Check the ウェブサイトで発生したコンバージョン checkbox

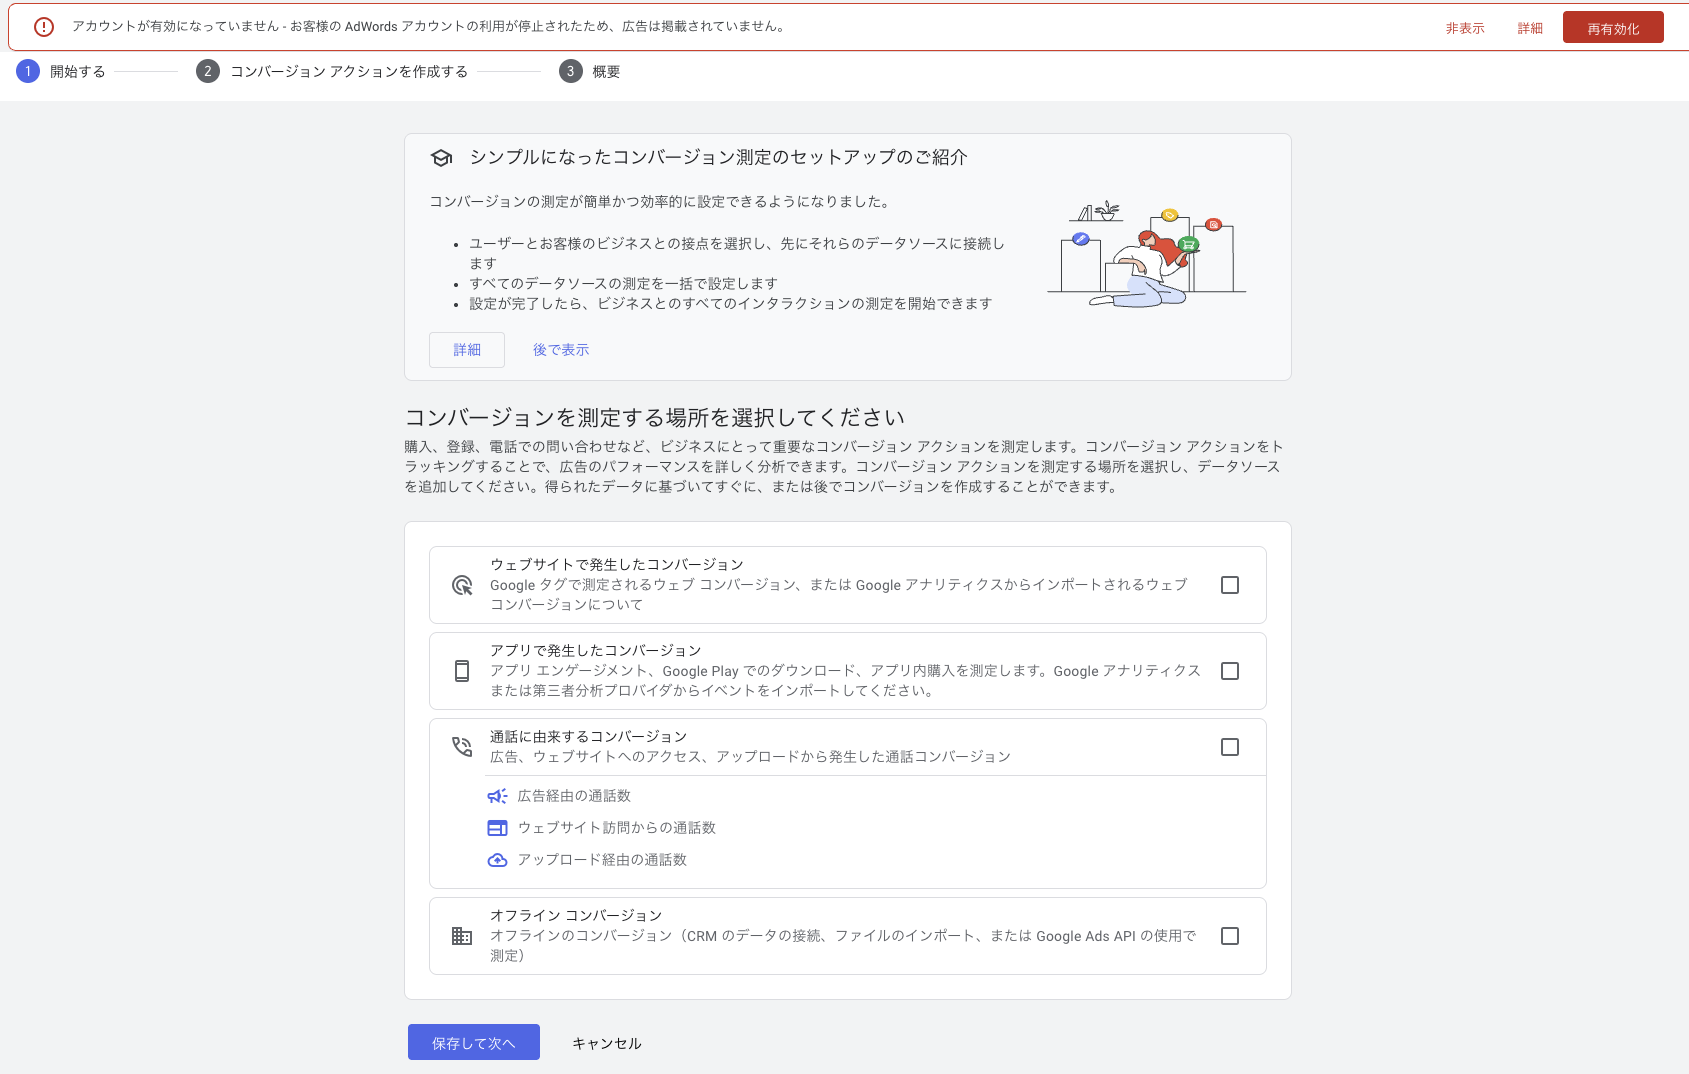coord(1230,585)
